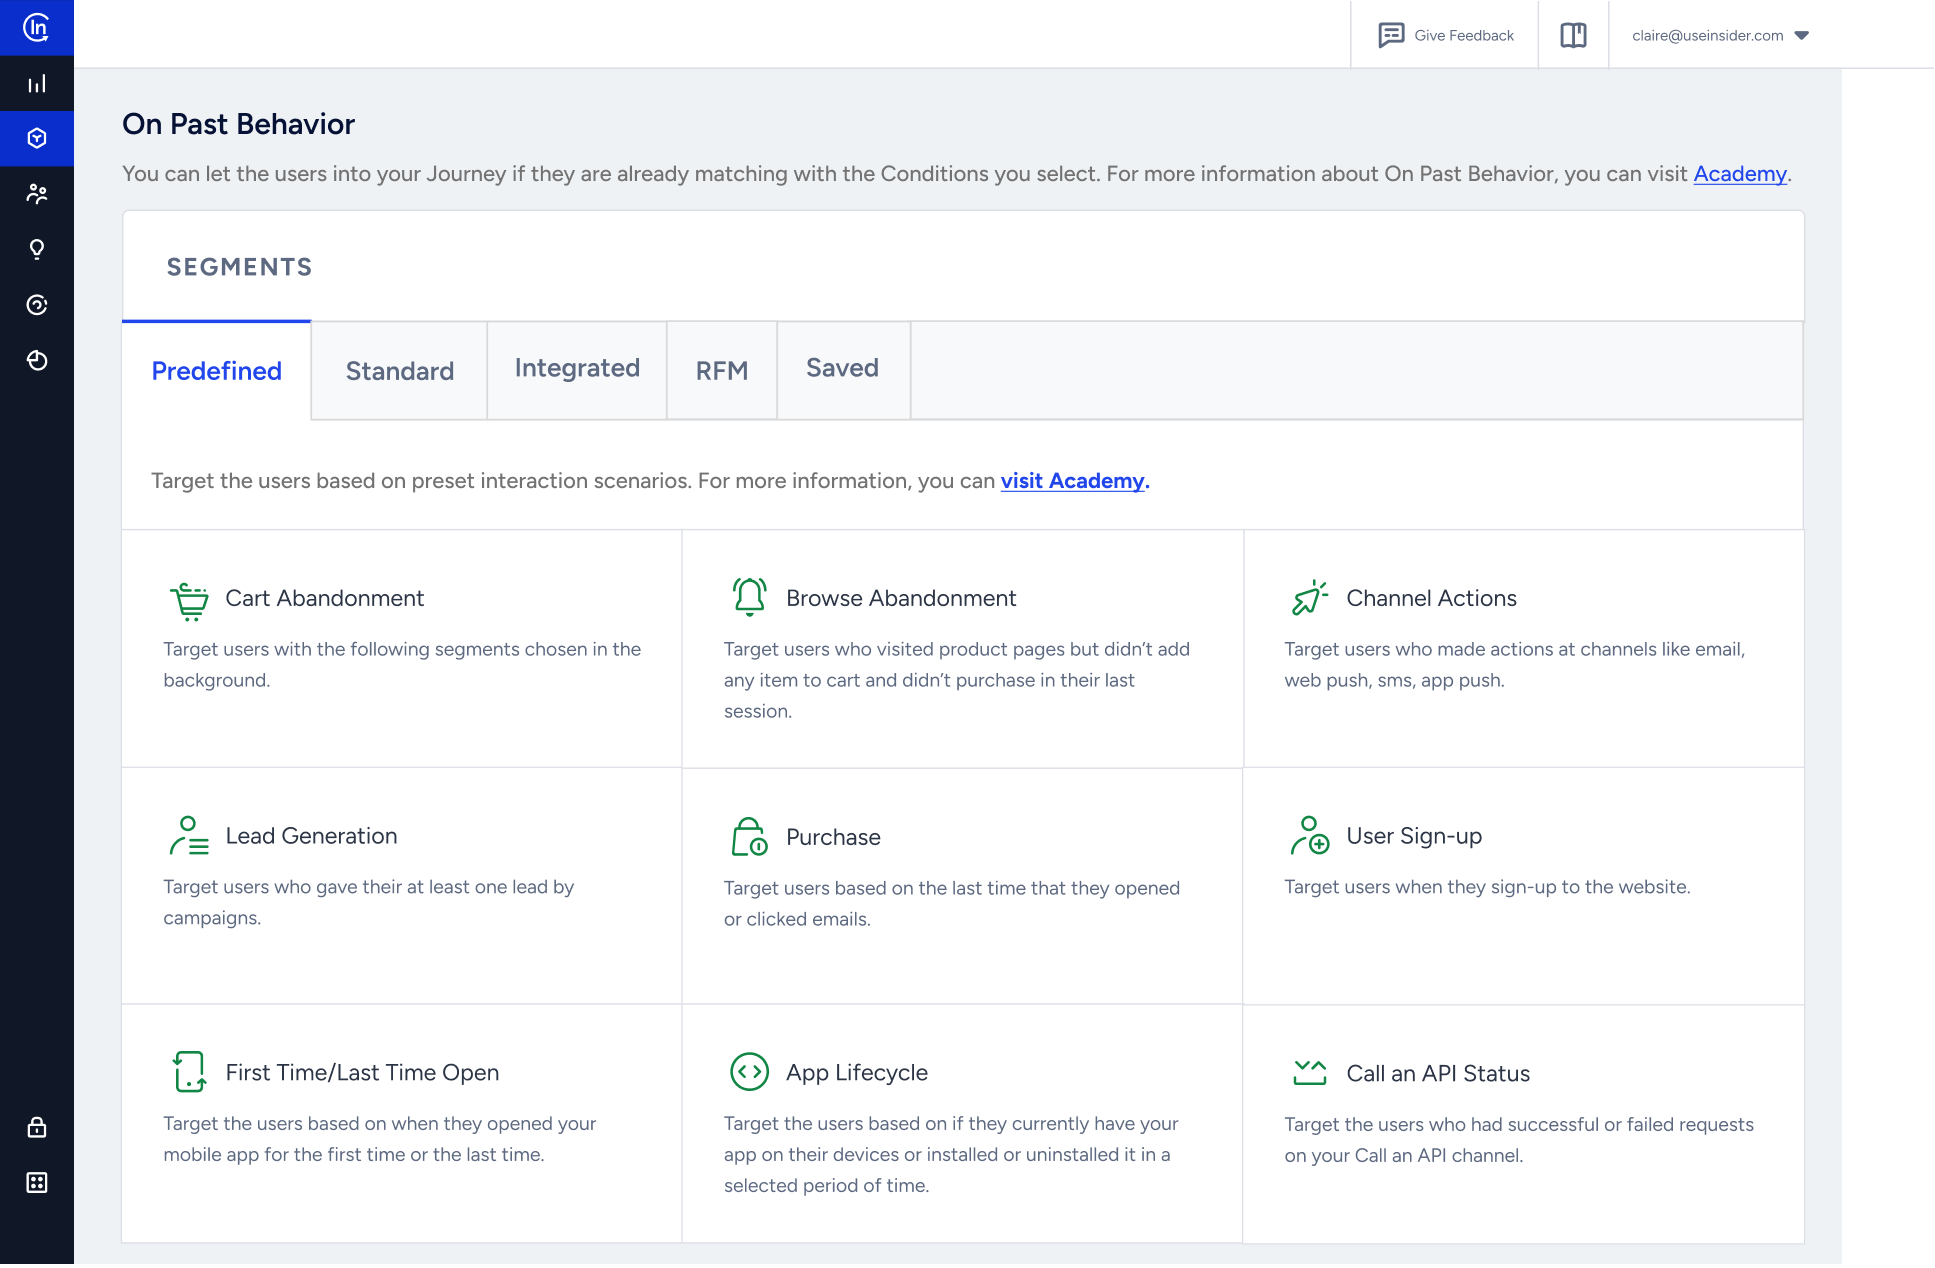Screen dimensions: 1935x1268
Task: Click the Insider logo
Action: click(x=36, y=29)
